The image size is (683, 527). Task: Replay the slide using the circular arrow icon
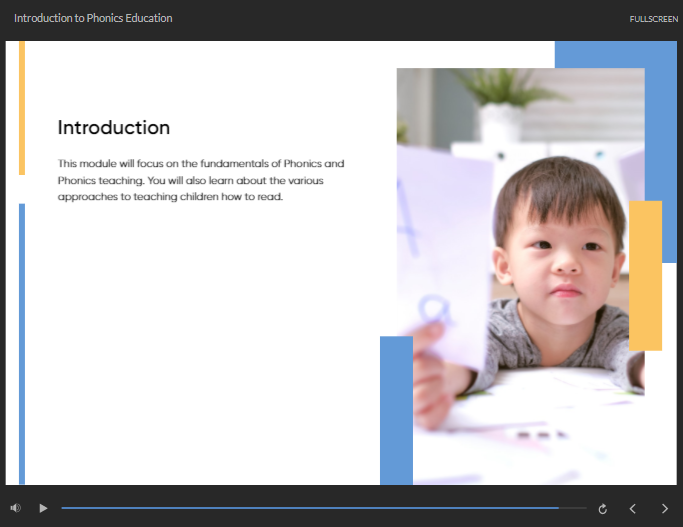click(x=603, y=509)
